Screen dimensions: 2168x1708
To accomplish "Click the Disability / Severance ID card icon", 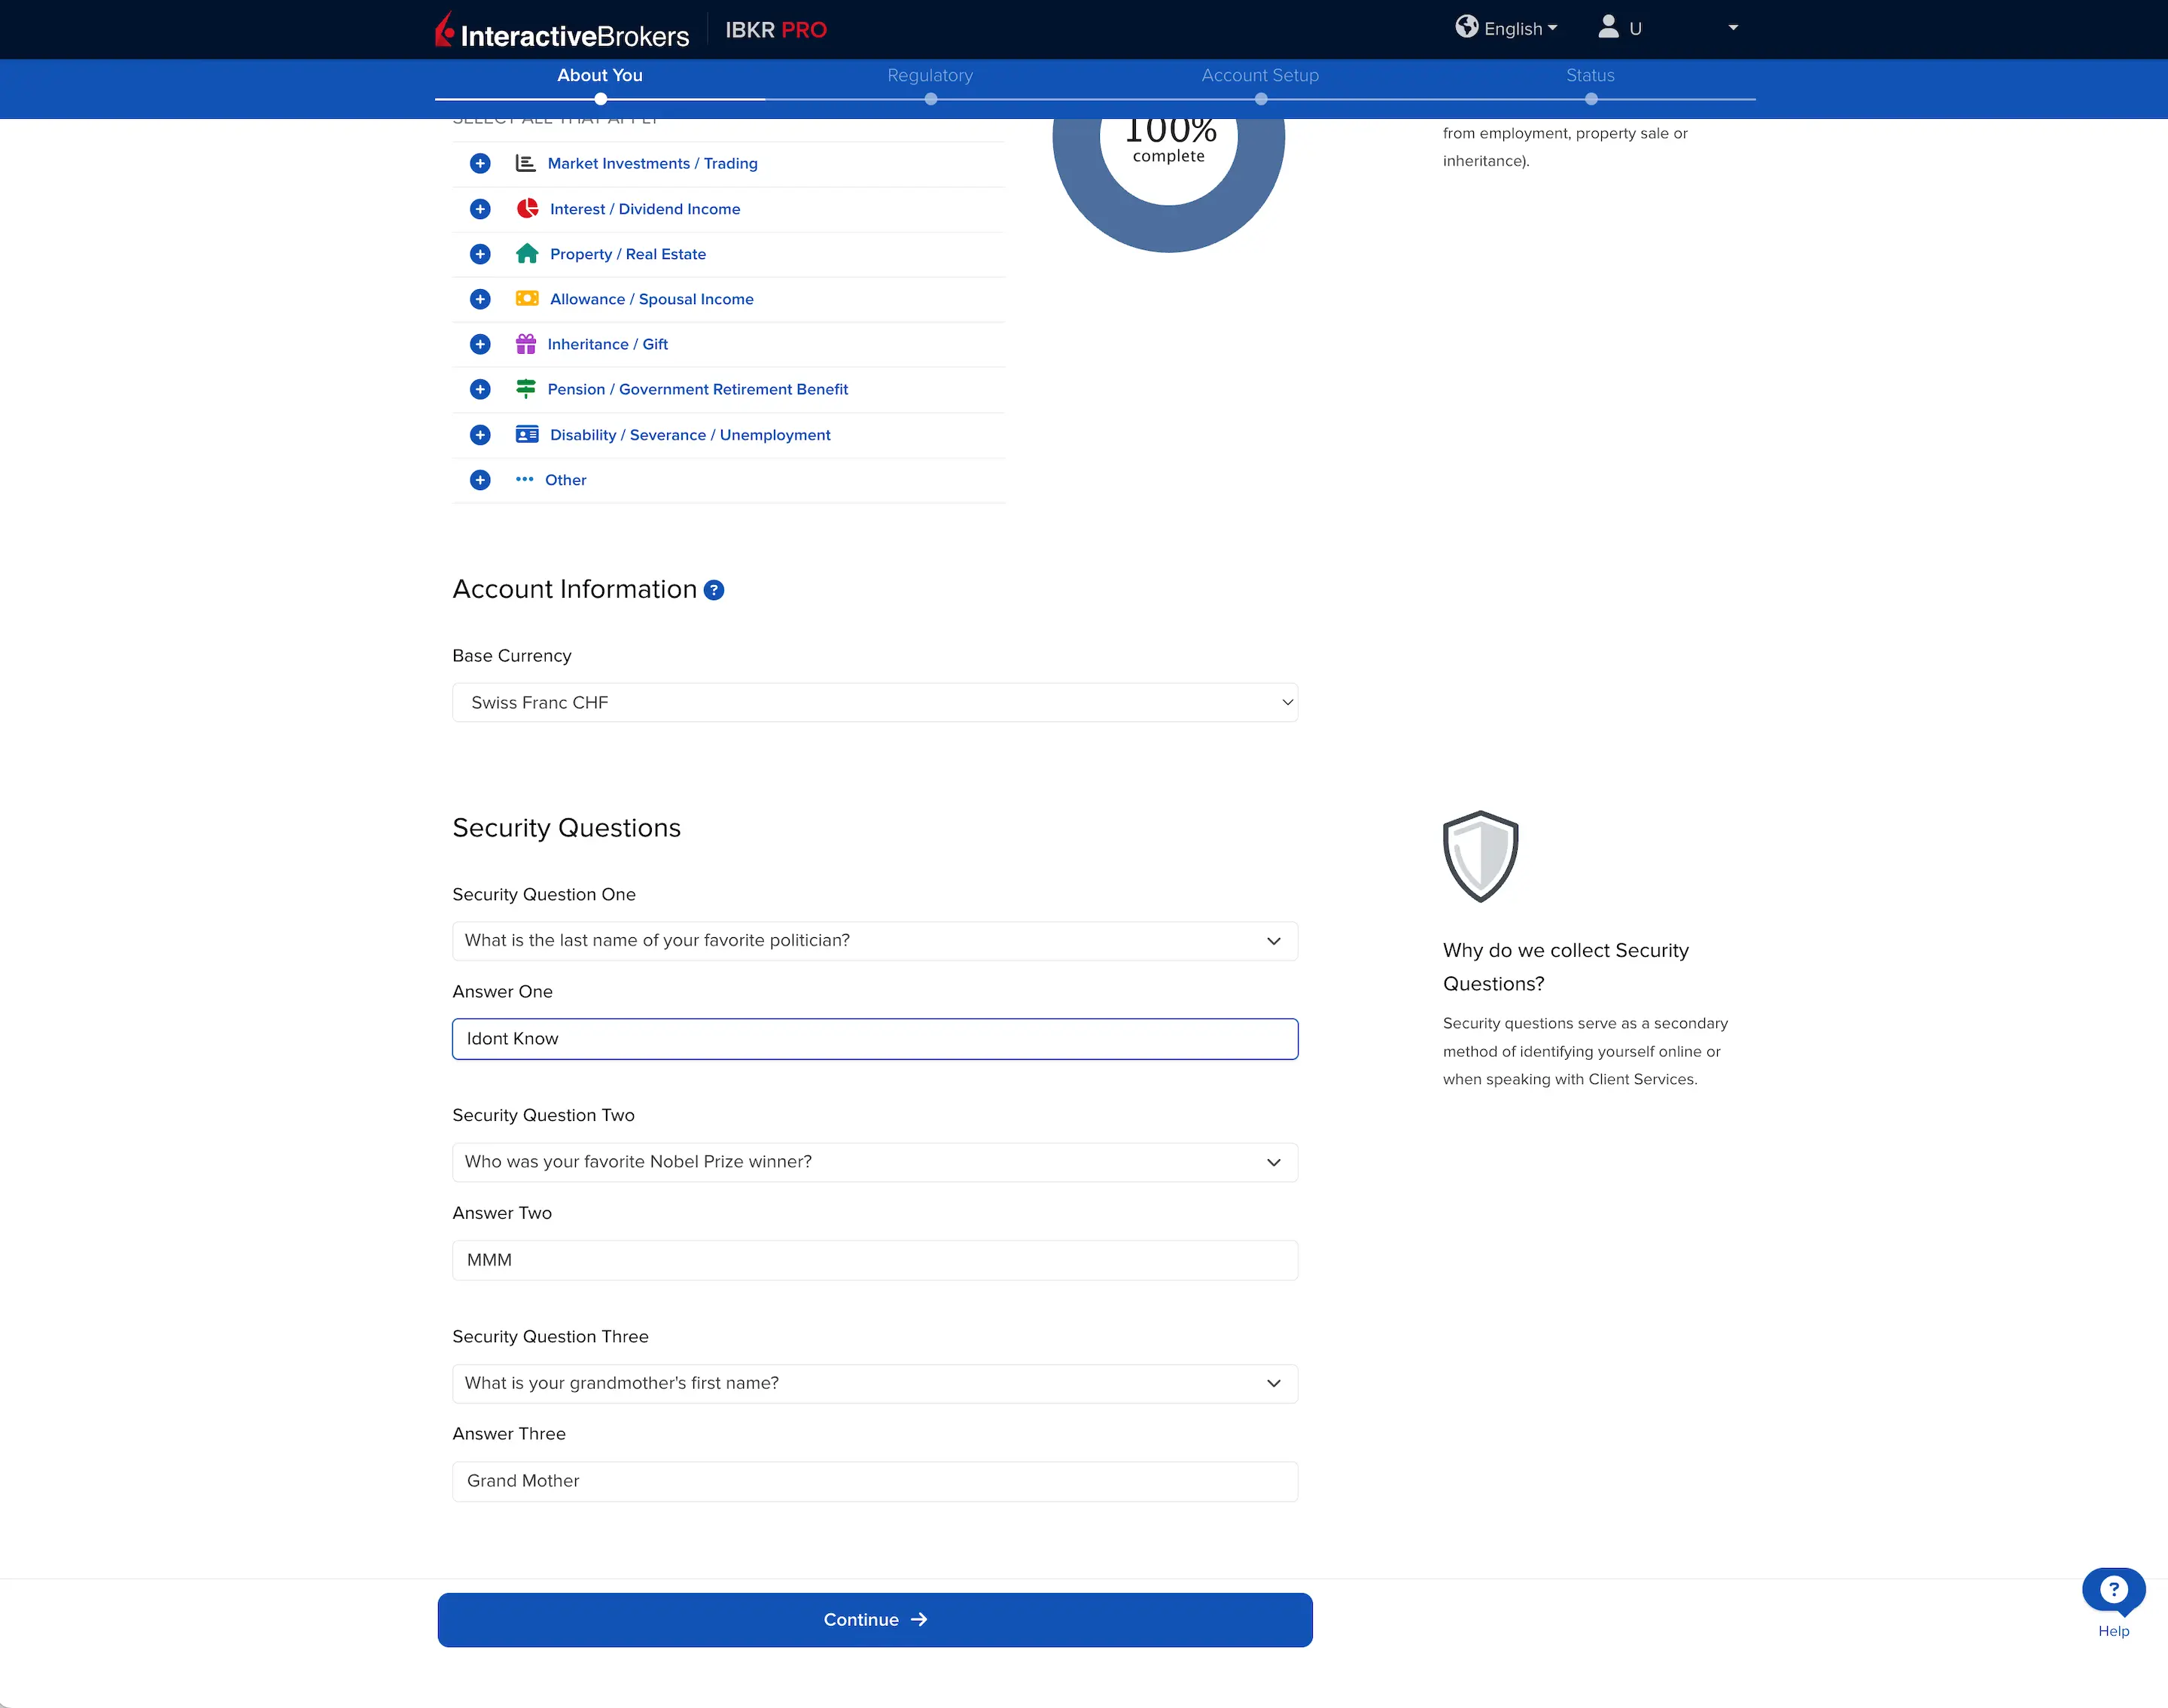I will (x=527, y=435).
